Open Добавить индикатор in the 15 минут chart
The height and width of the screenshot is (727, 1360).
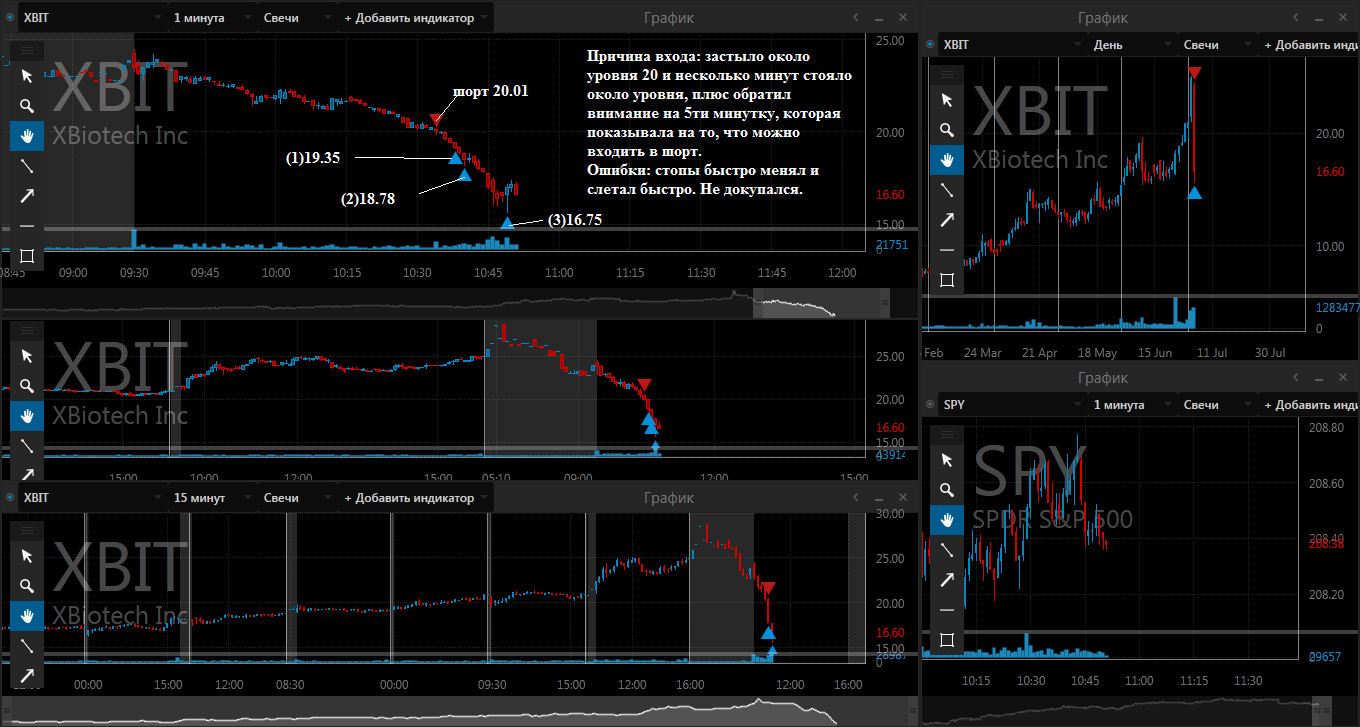click(x=416, y=497)
